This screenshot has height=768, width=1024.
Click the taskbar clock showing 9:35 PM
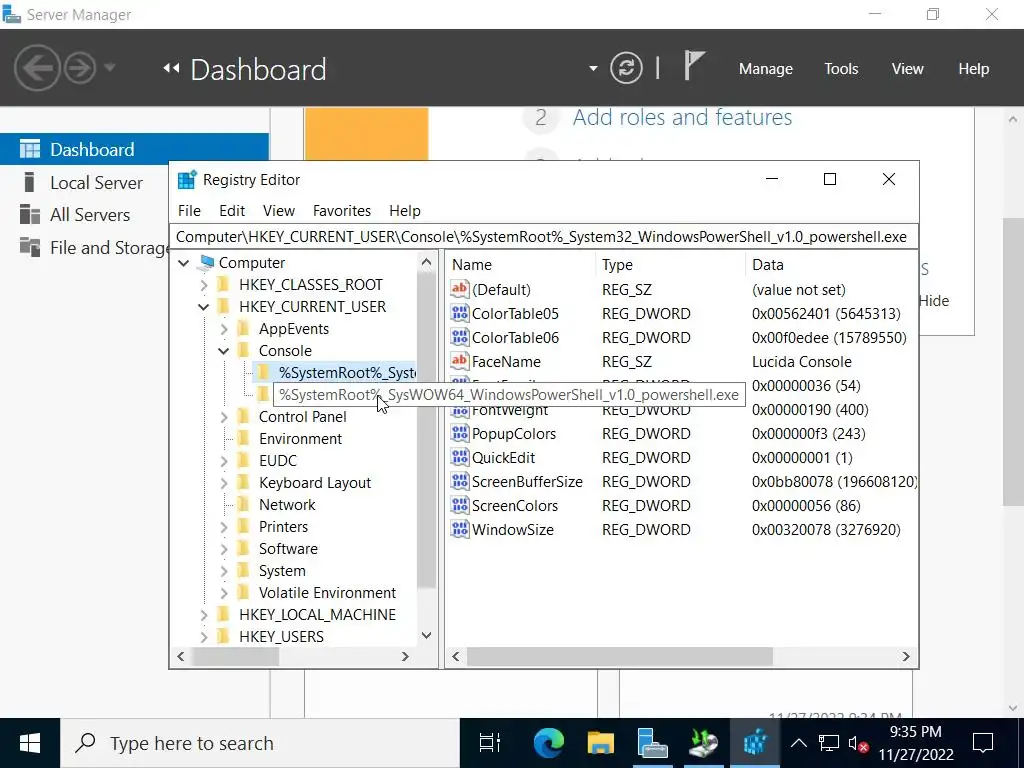916,743
